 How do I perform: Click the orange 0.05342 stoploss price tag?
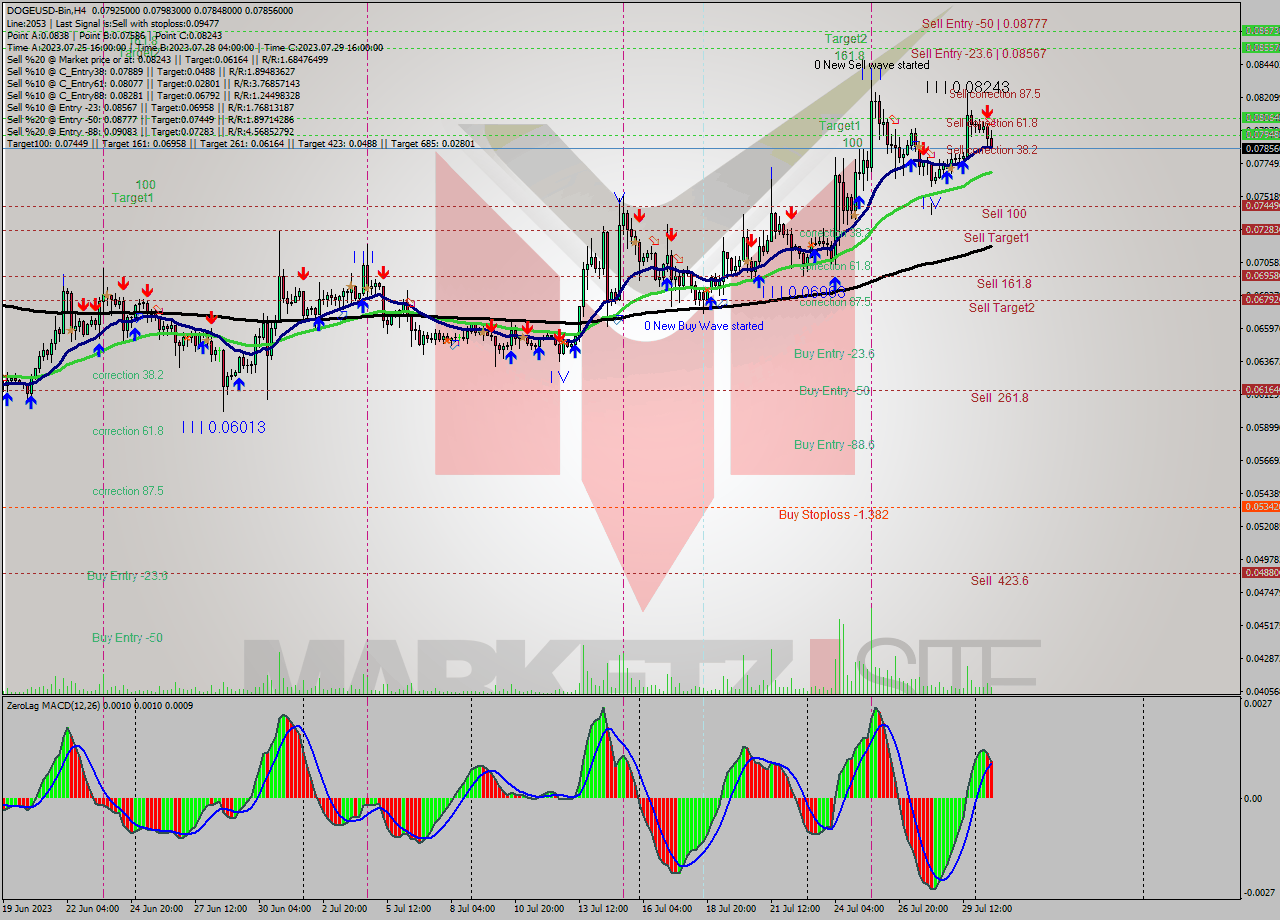pos(1260,506)
